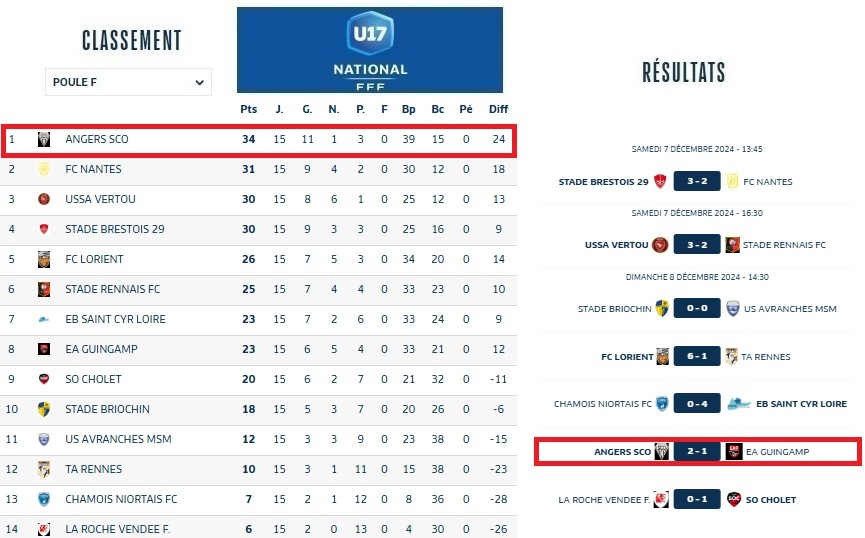865x538 pixels.
Task: Click the FC Nantes crest in standings
Action: click(44, 170)
